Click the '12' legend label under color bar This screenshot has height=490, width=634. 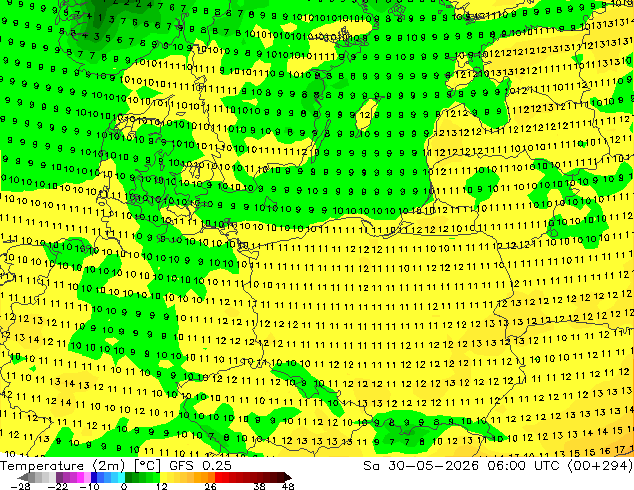(x=162, y=486)
